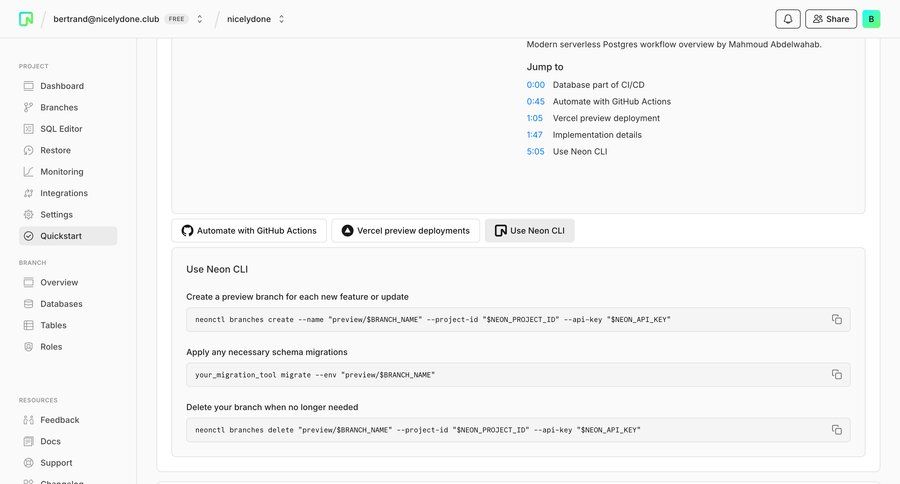The image size is (900, 484).
Task: Open Feedback under Resources
Action: (x=68, y=420)
